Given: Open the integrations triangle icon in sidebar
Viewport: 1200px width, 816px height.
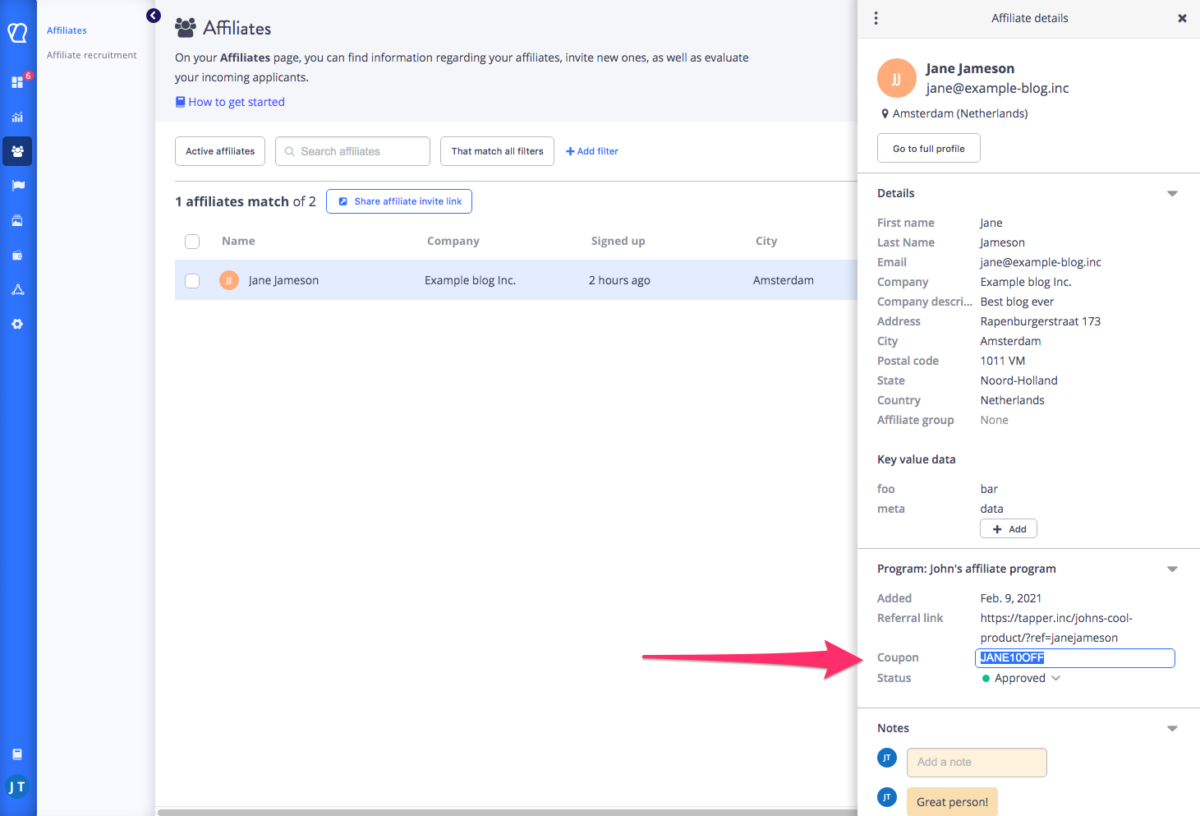Looking at the screenshot, I should pos(17,289).
